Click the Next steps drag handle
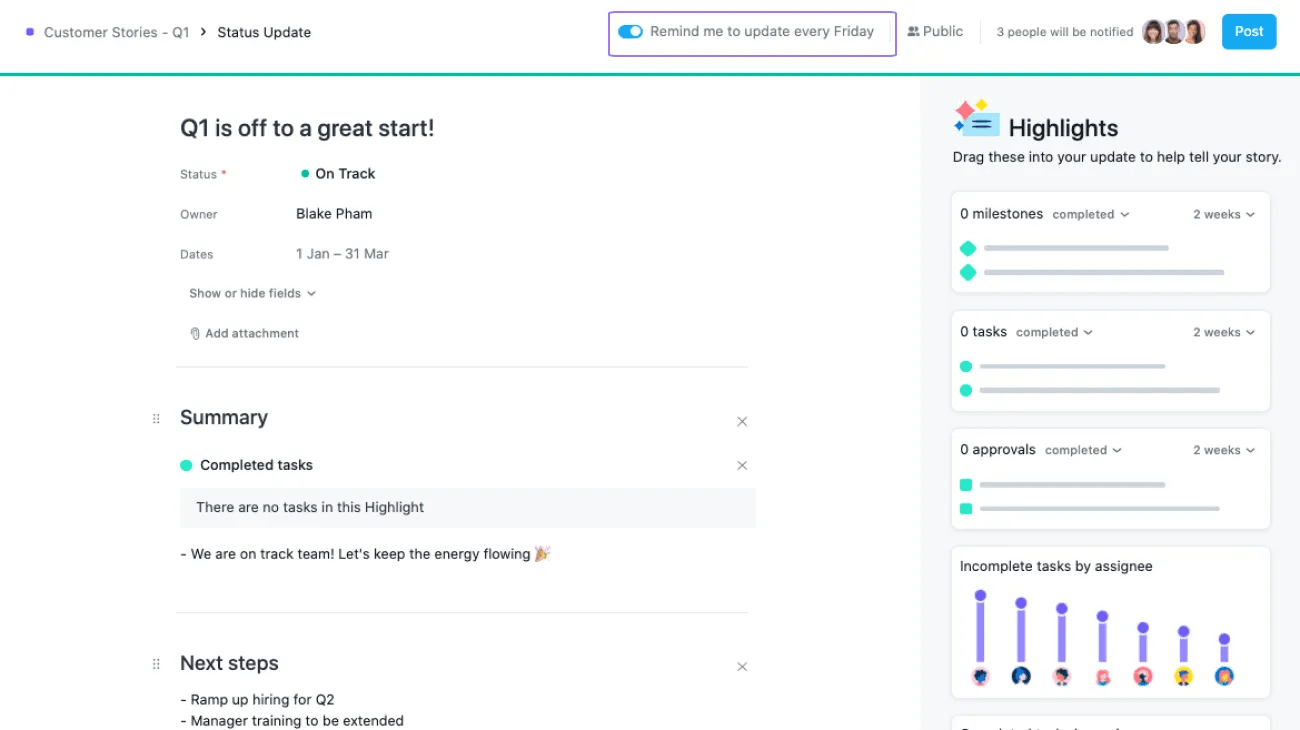Screen dimensions: 1300x730 coord(155,663)
